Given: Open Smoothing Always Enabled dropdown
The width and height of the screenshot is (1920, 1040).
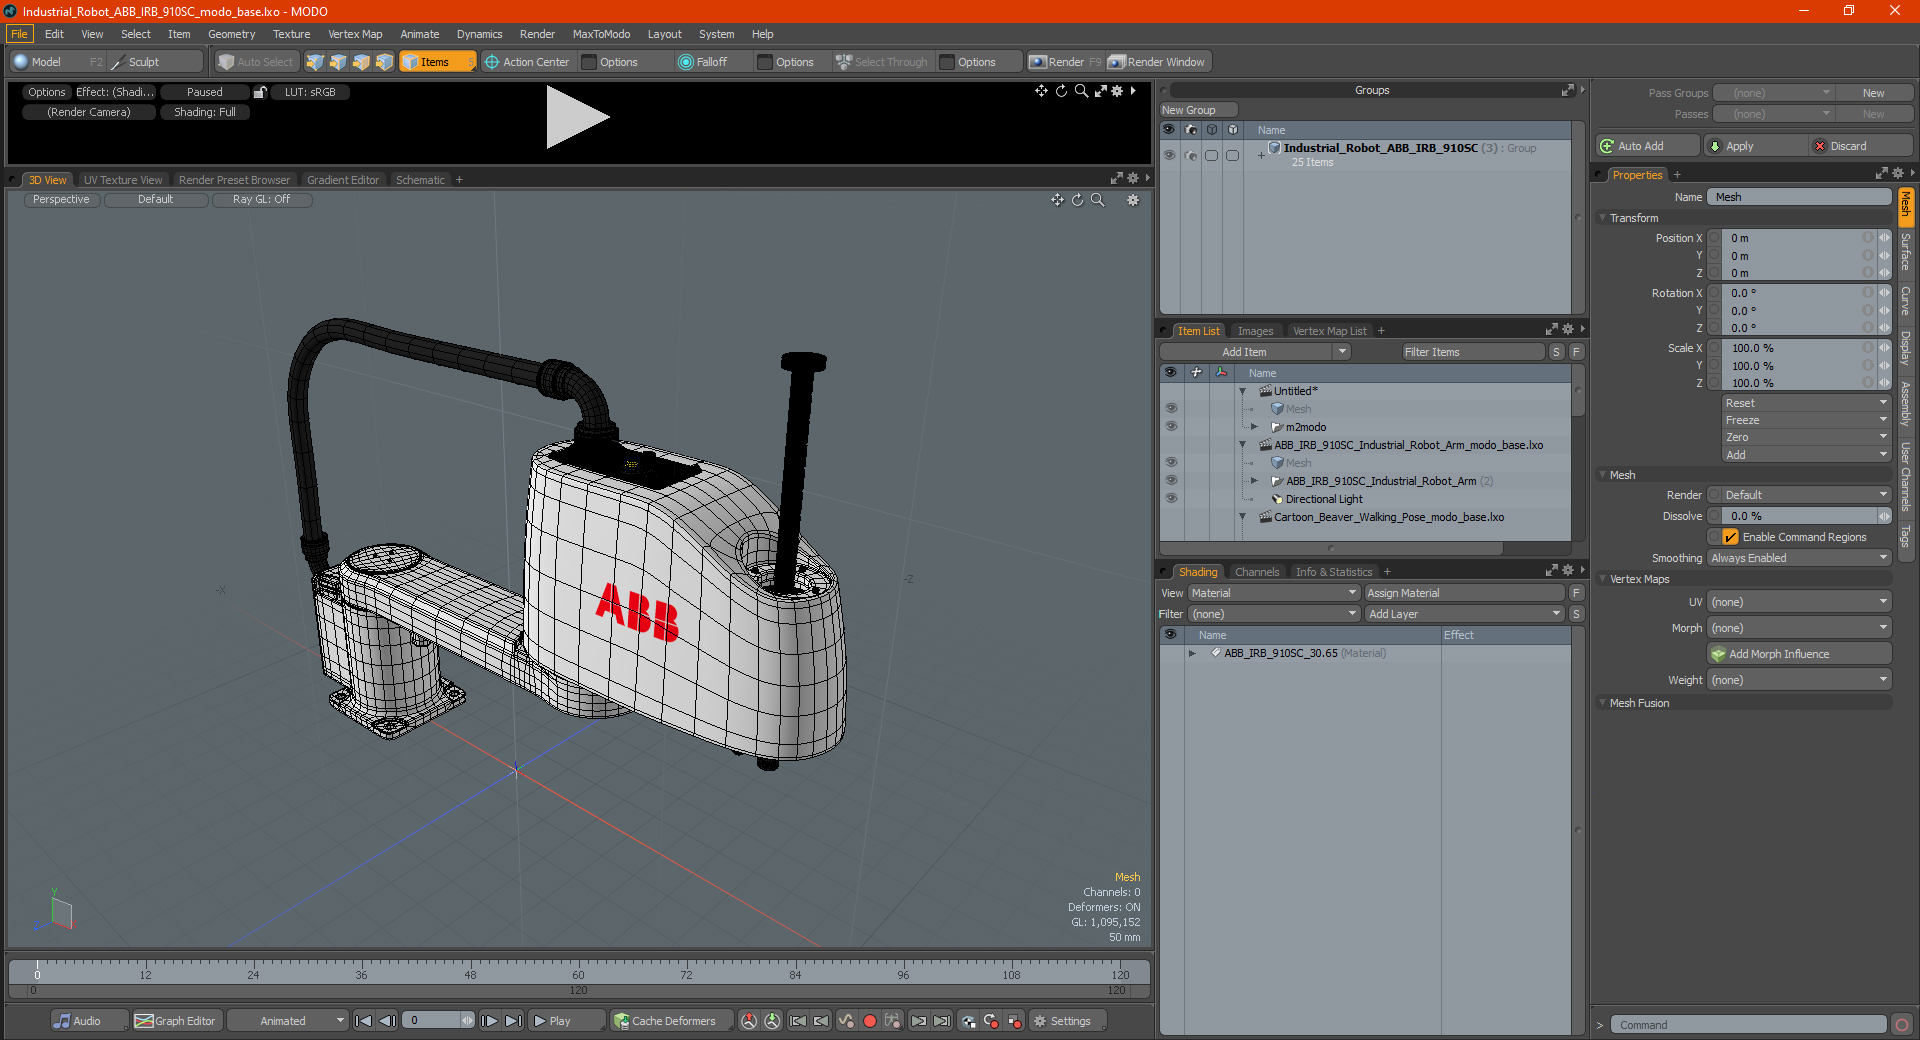Looking at the screenshot, I should (1799, 558).
